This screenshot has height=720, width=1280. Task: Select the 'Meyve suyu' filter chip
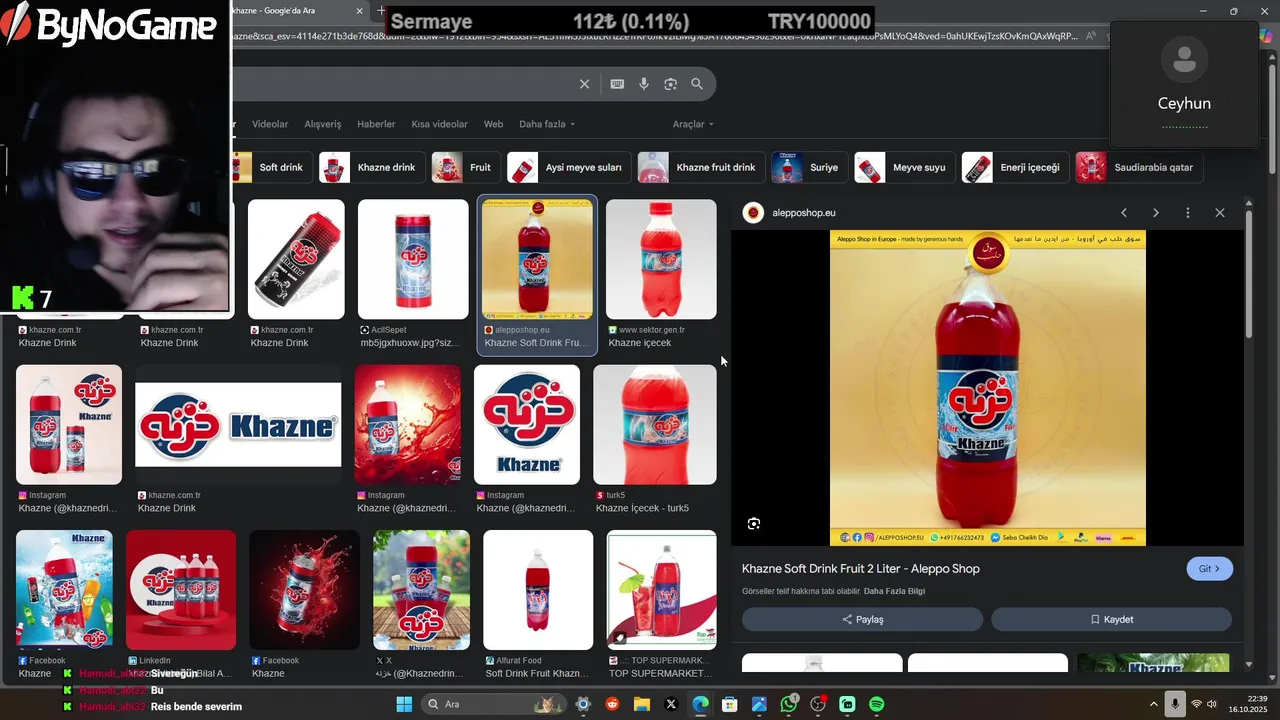(904, 167)
